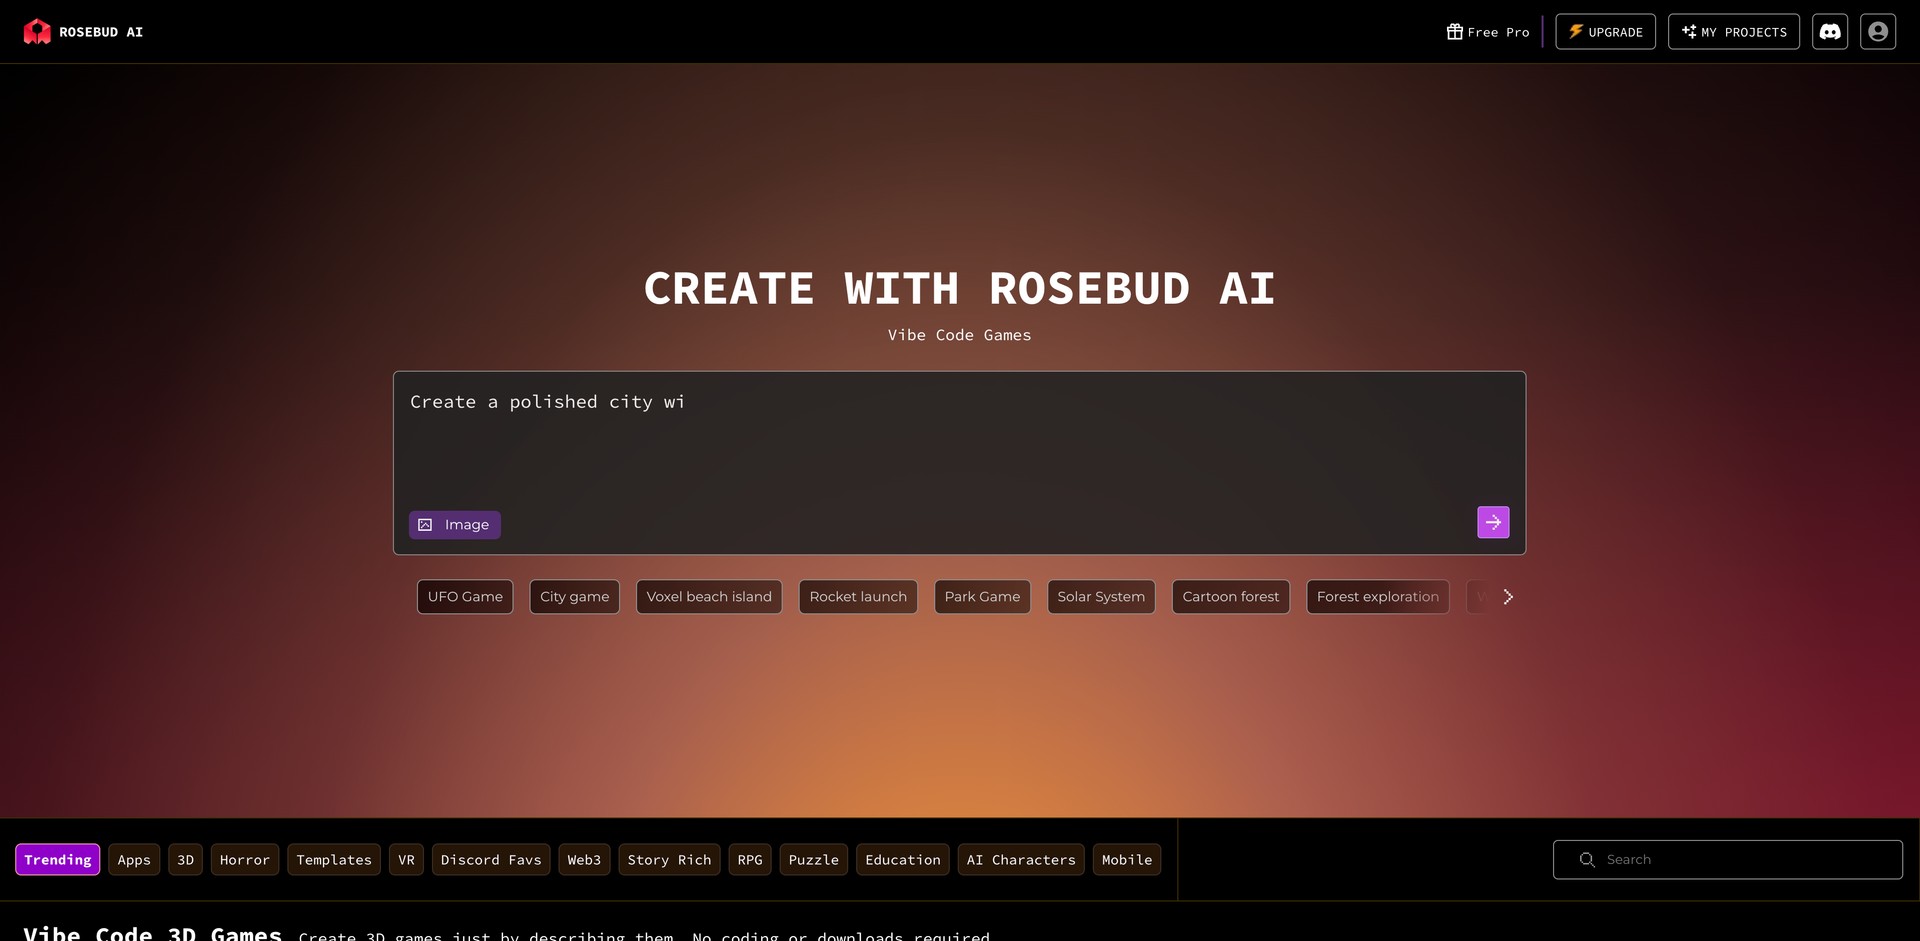Switch to the Education category
Viewport: 1920px width, 941px height.
903,860
